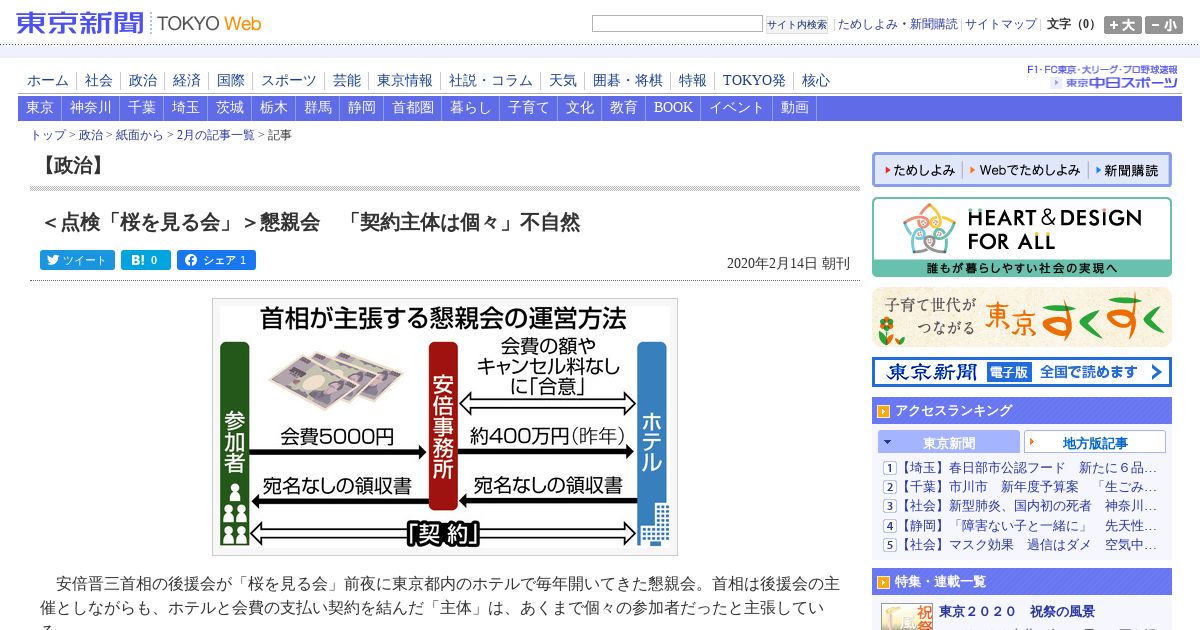Select the 子育て tab
1200x630 pixels.
[529, 108]
